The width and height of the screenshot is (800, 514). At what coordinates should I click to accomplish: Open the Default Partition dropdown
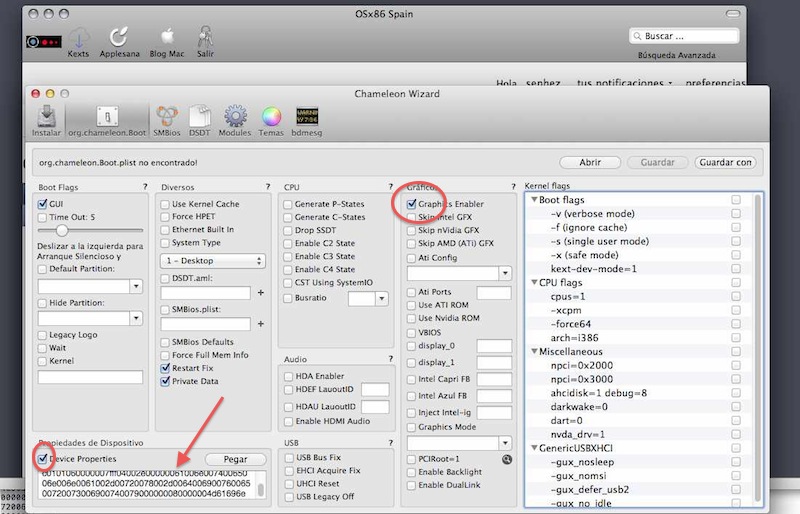coord(136,286)
